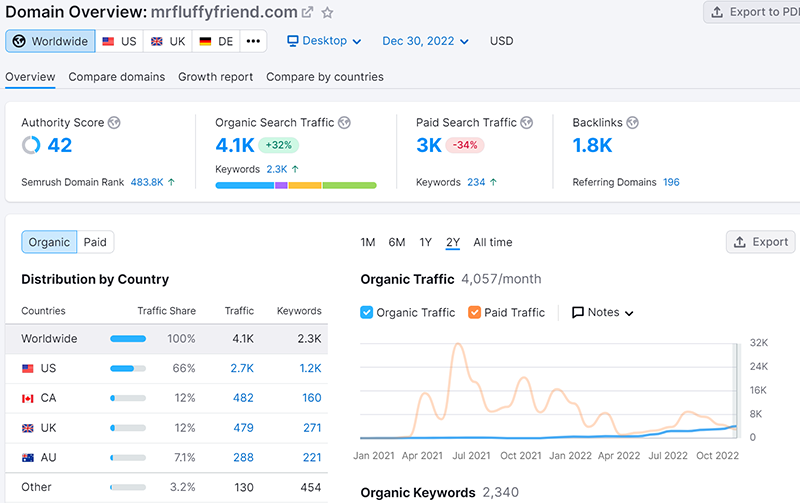Viewport: 800px width, 503px height.
Task: Go to the Compare domains tab
Action: pos(117,77)
